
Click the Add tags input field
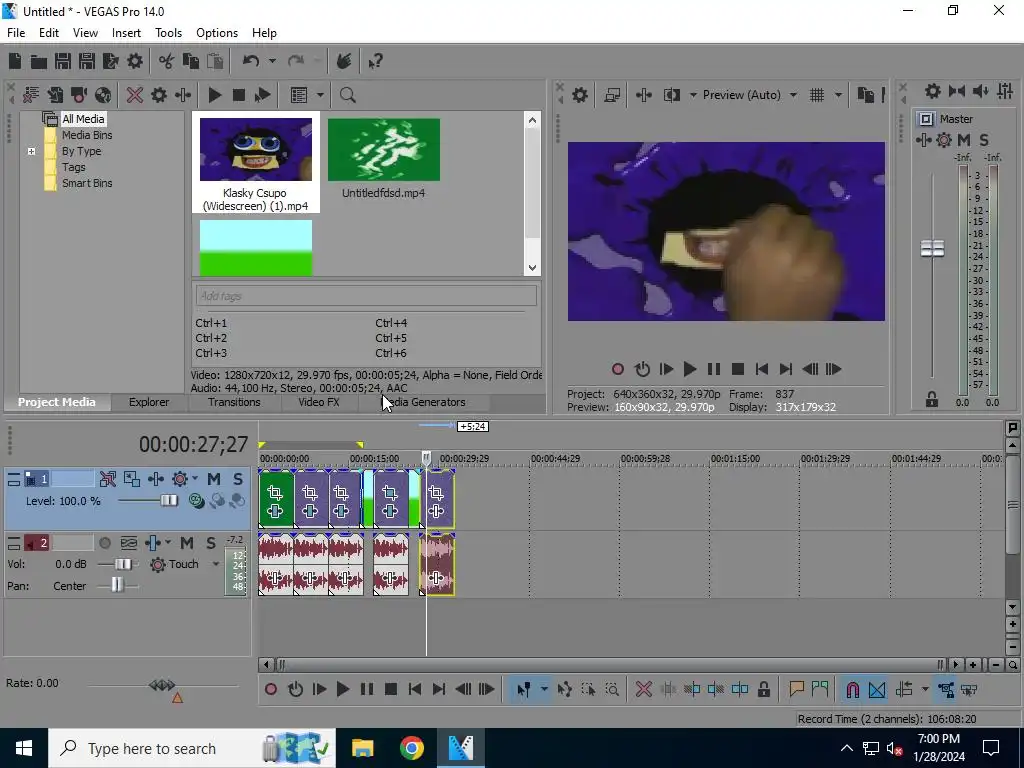click(x=366, y=296)
